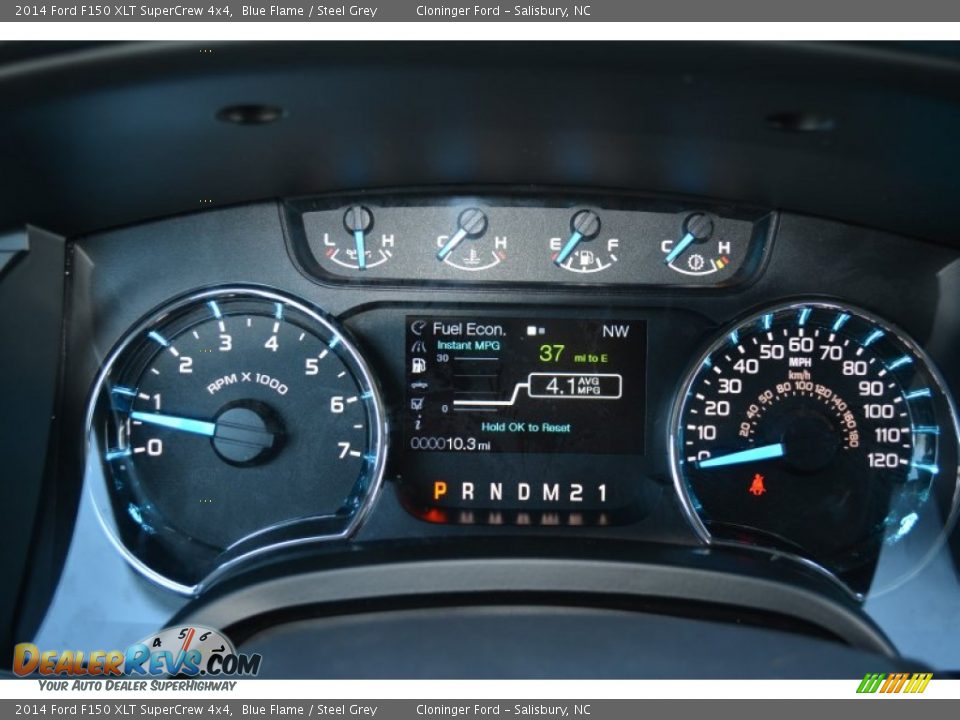Open the information 'i' icon
The width and height of the screenshot is (960, 720).
pos(418,425)
